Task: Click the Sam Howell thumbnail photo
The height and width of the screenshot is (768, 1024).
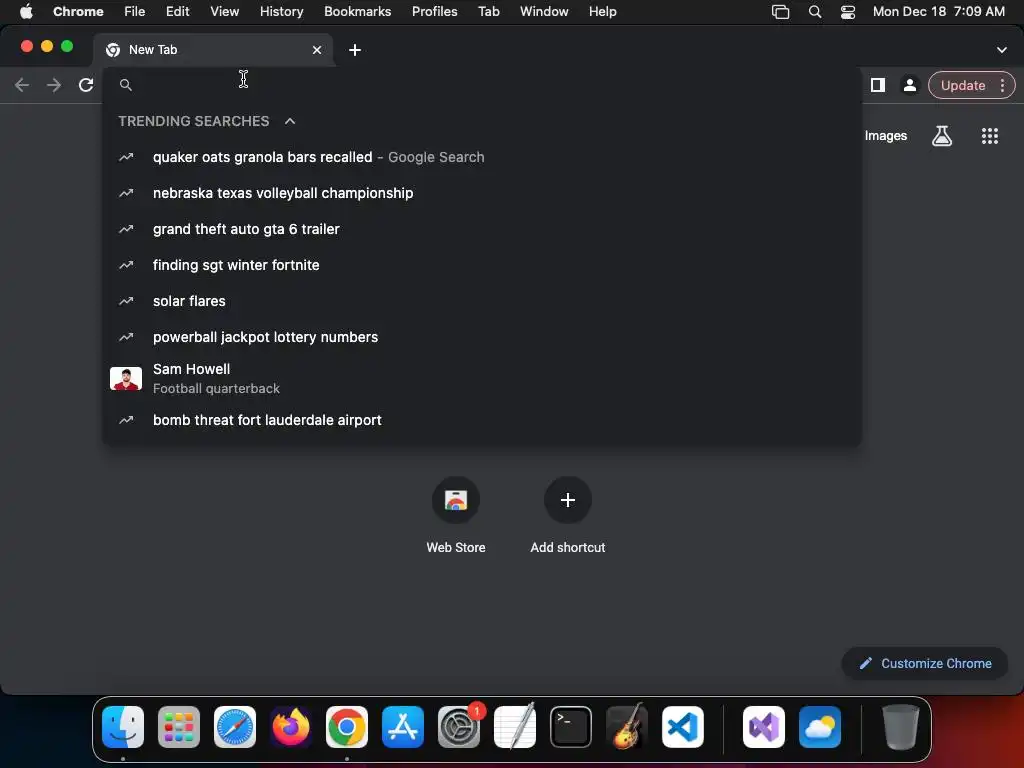Action: [126, 379]
